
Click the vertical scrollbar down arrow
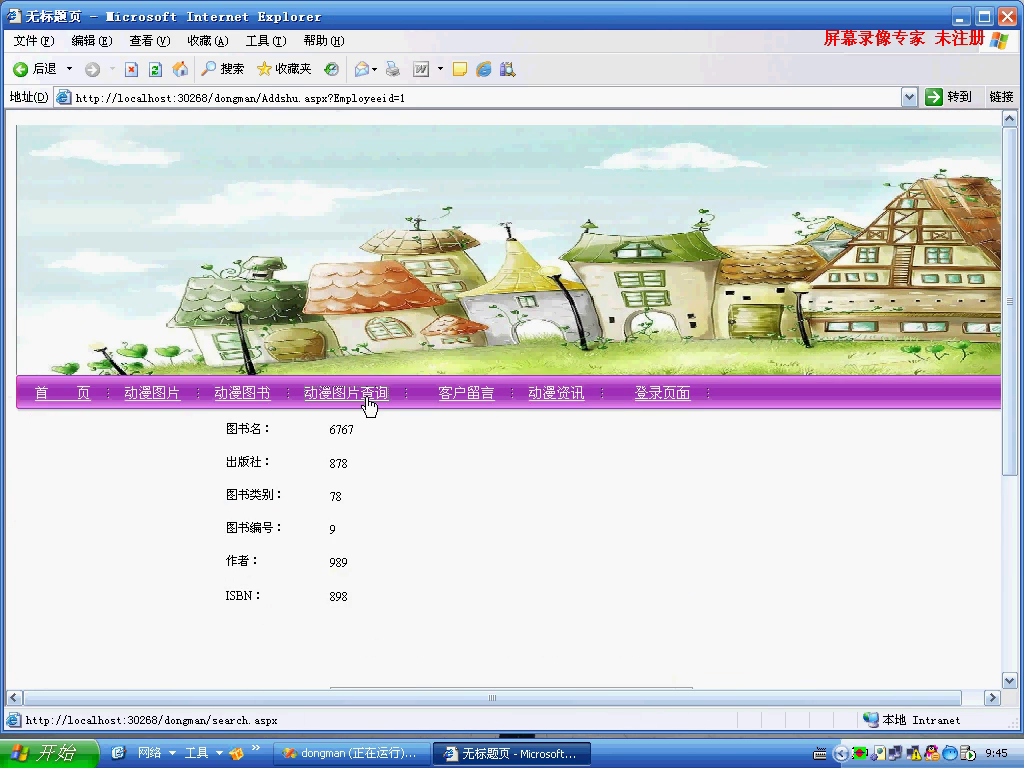[x=1010, y=681]
